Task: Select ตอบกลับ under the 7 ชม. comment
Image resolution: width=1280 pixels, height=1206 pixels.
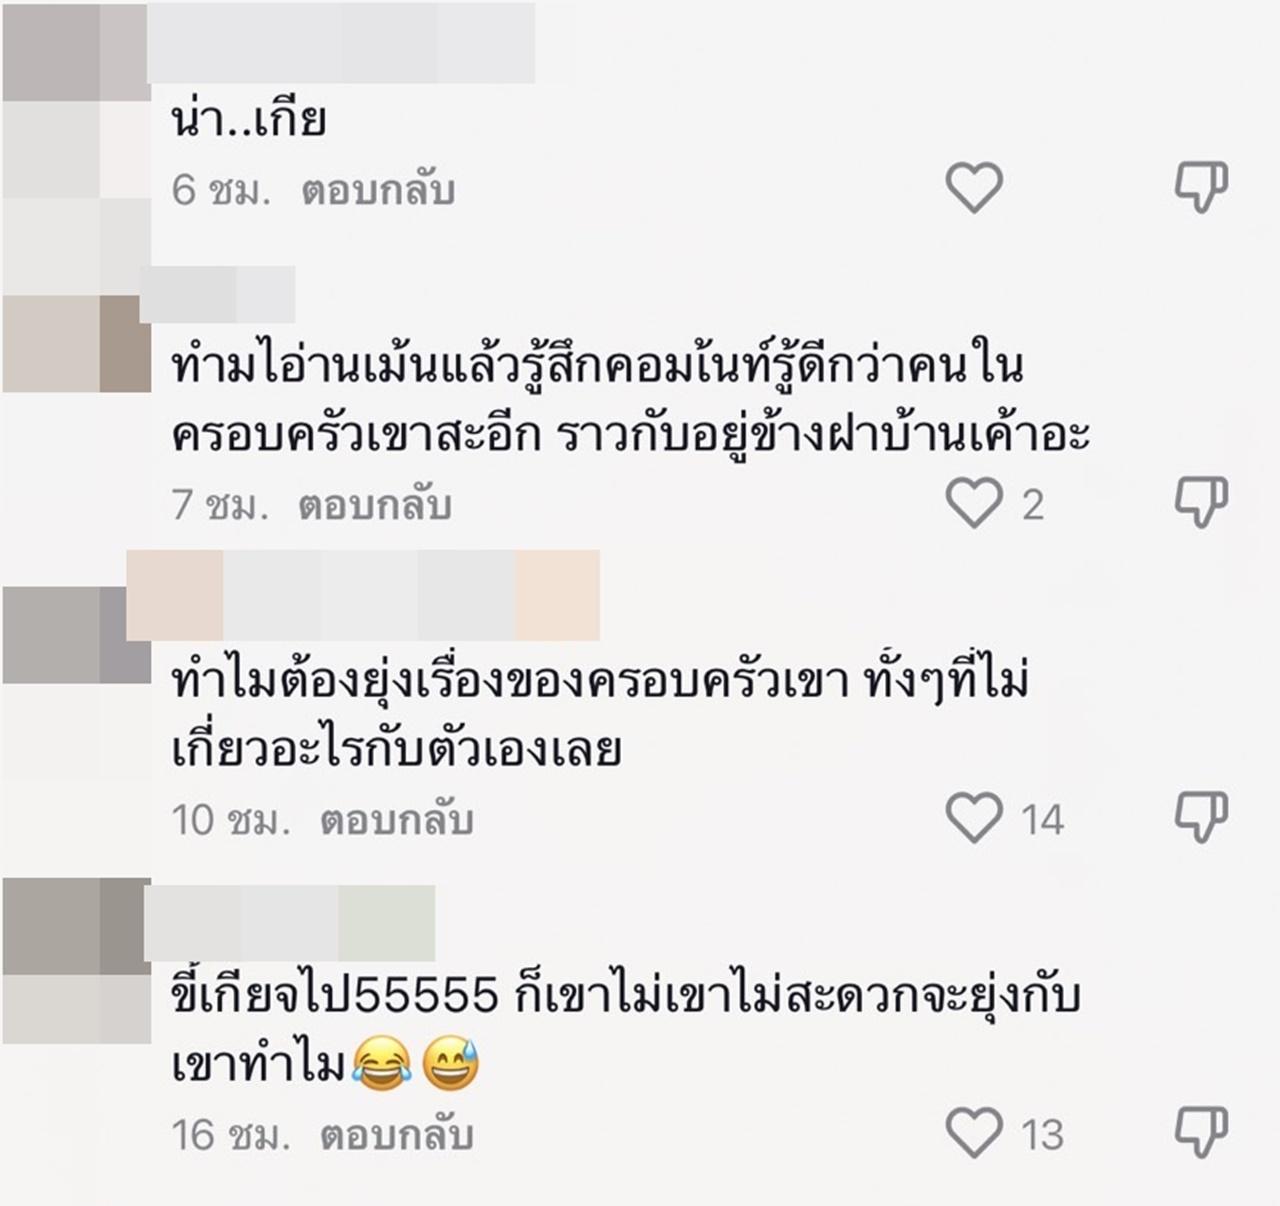Action: coord(375,504)
